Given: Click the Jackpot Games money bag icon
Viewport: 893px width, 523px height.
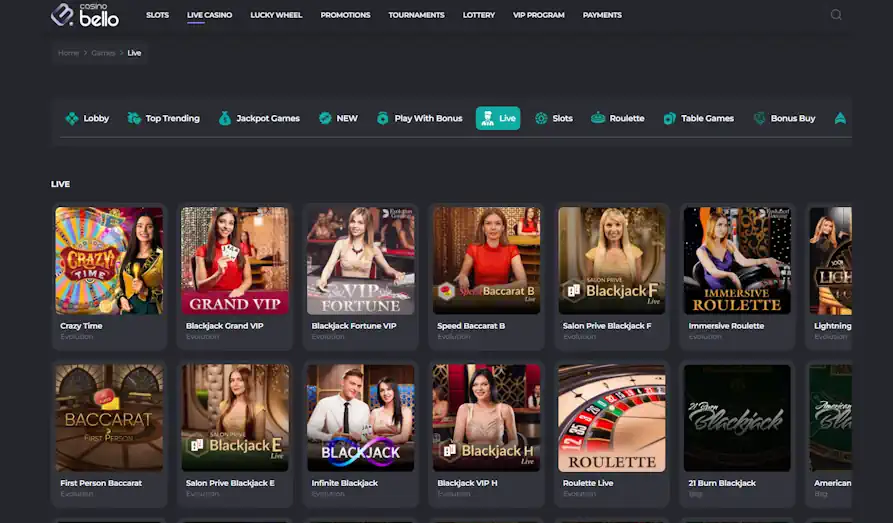Looking at the screenshot, I should [225, 119].
